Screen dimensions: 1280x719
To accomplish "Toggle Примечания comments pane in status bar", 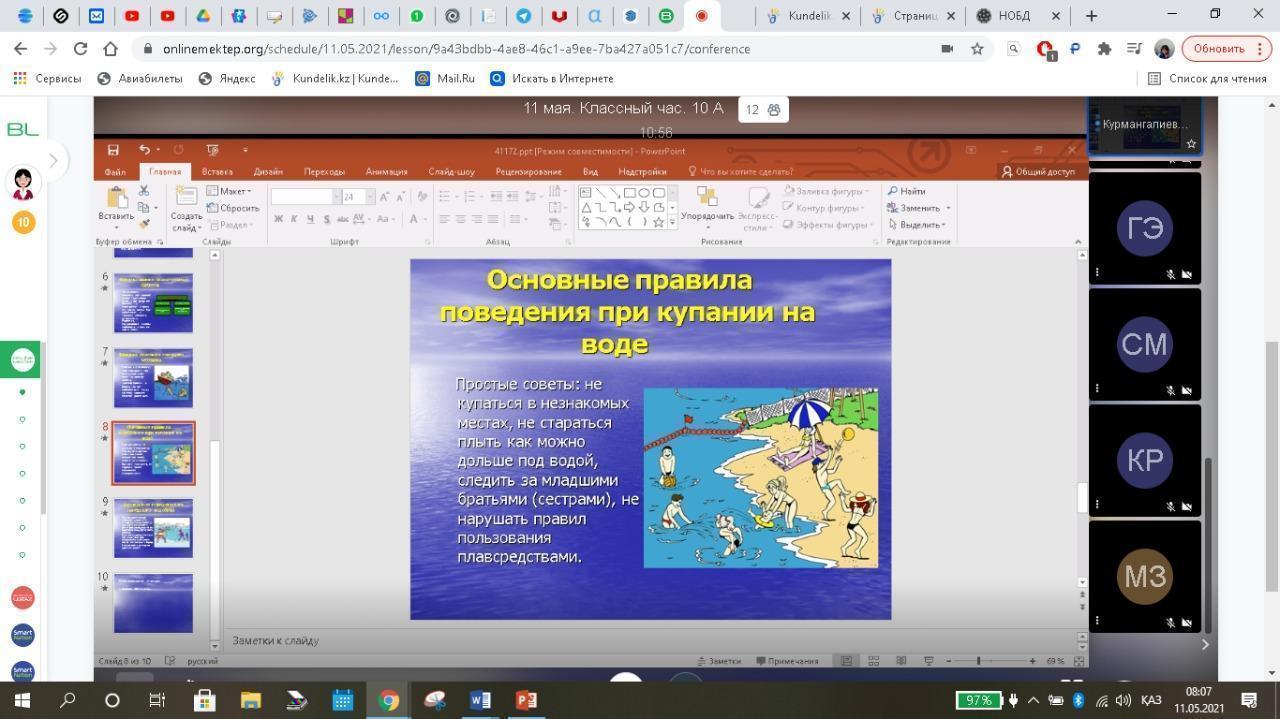I will [787, 661].
